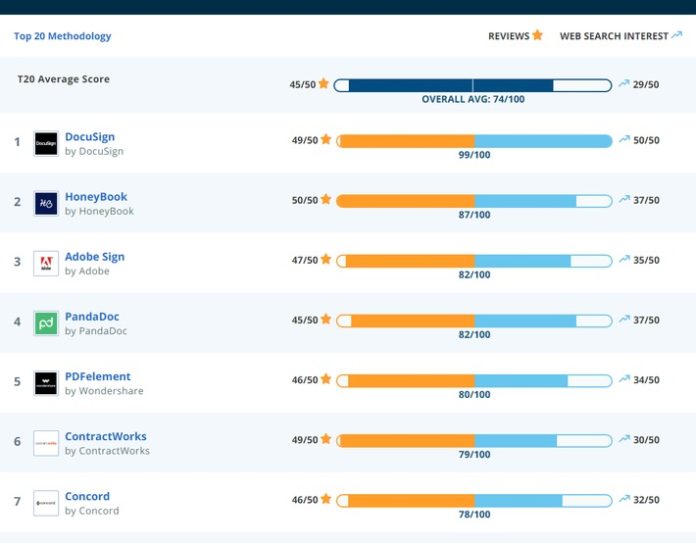Click the 'by HoneyBook' vendor text
The image size is (696, 543).
tap(99, 211)
